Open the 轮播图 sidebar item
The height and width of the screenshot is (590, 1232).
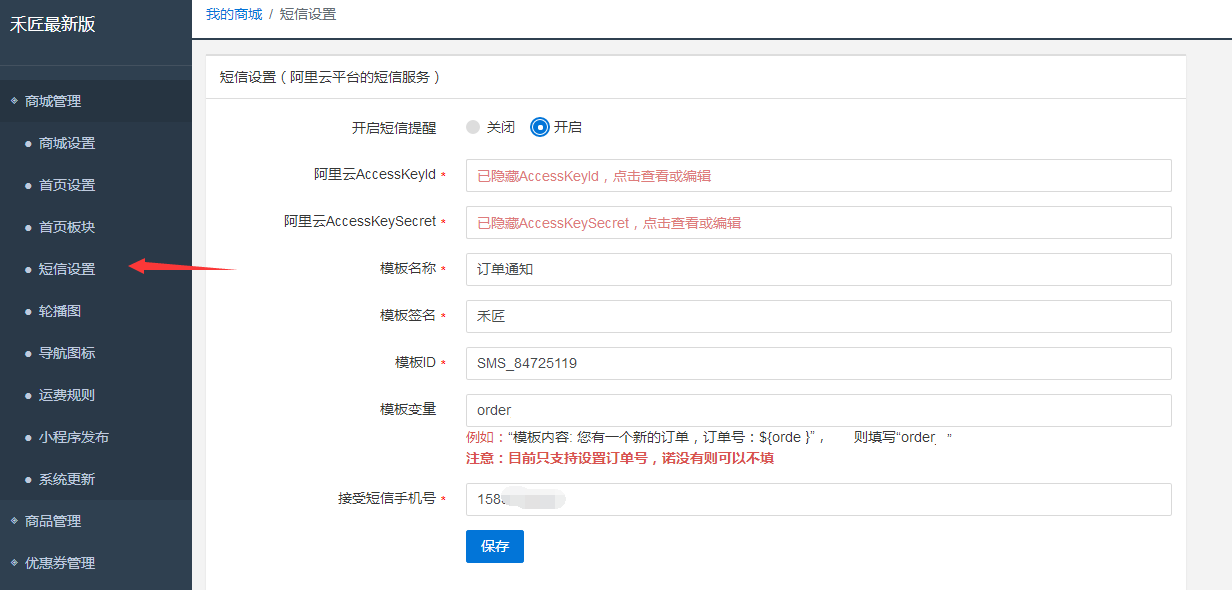point(60,311)
